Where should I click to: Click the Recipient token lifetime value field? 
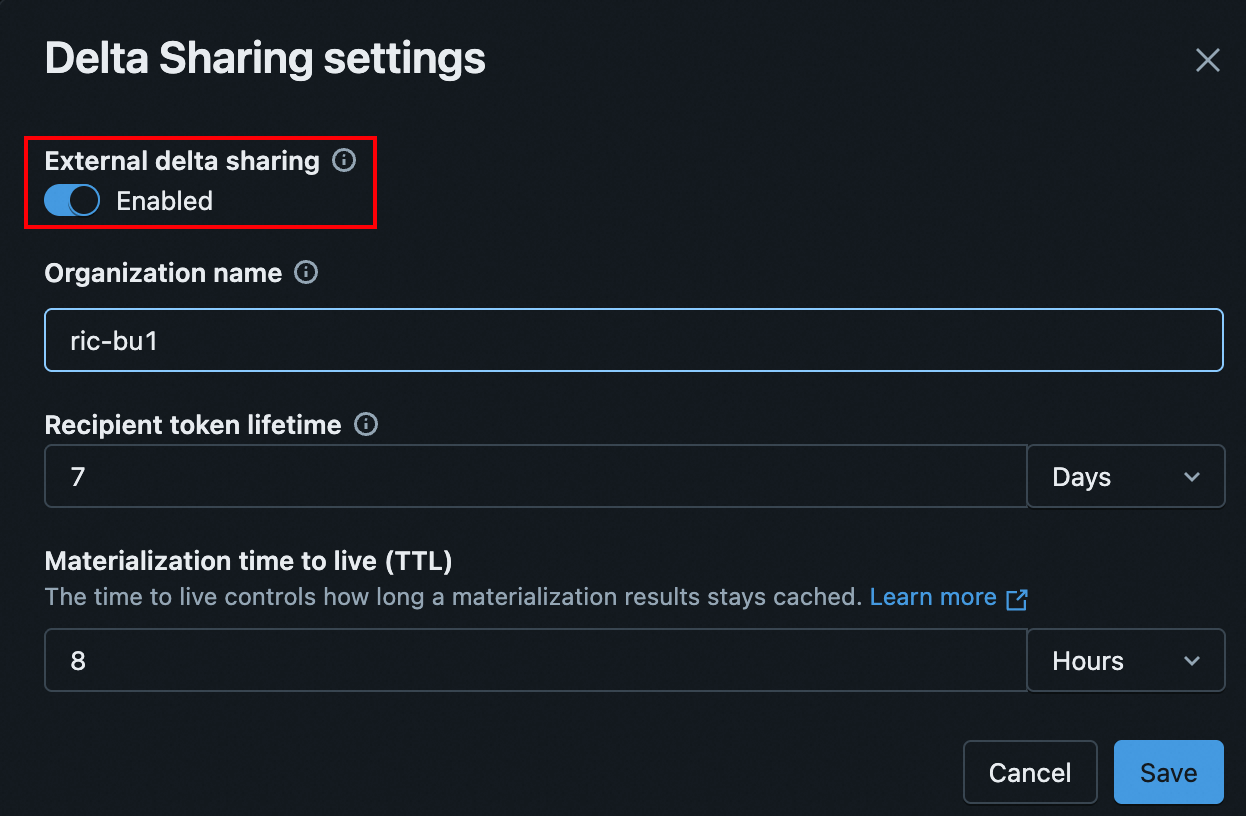[536, 477]
